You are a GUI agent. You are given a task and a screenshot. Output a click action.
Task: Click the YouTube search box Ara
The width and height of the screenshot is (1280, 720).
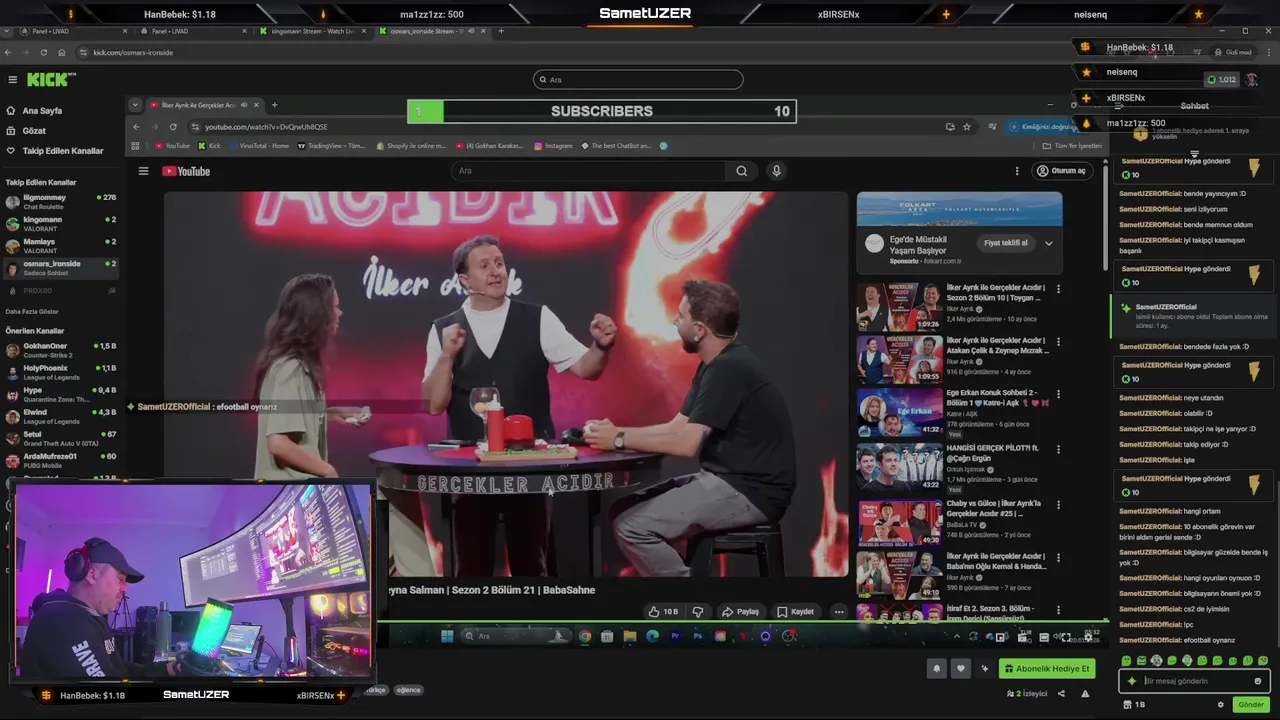pos(590,171)
